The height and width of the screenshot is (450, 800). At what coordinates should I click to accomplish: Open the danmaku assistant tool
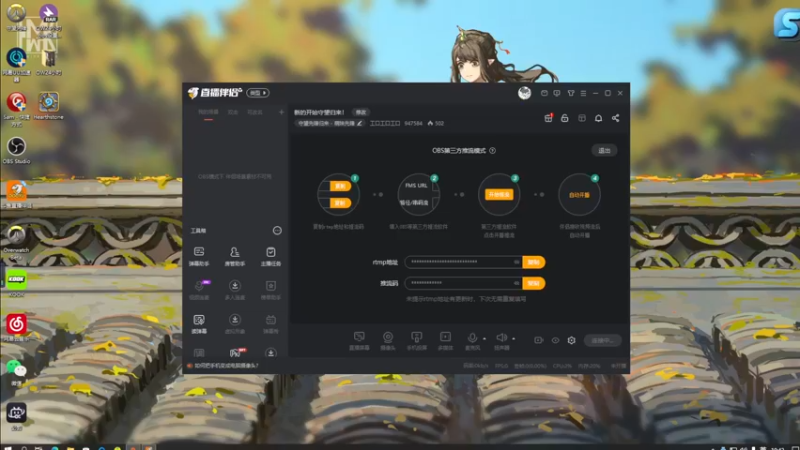click(199, 256)
